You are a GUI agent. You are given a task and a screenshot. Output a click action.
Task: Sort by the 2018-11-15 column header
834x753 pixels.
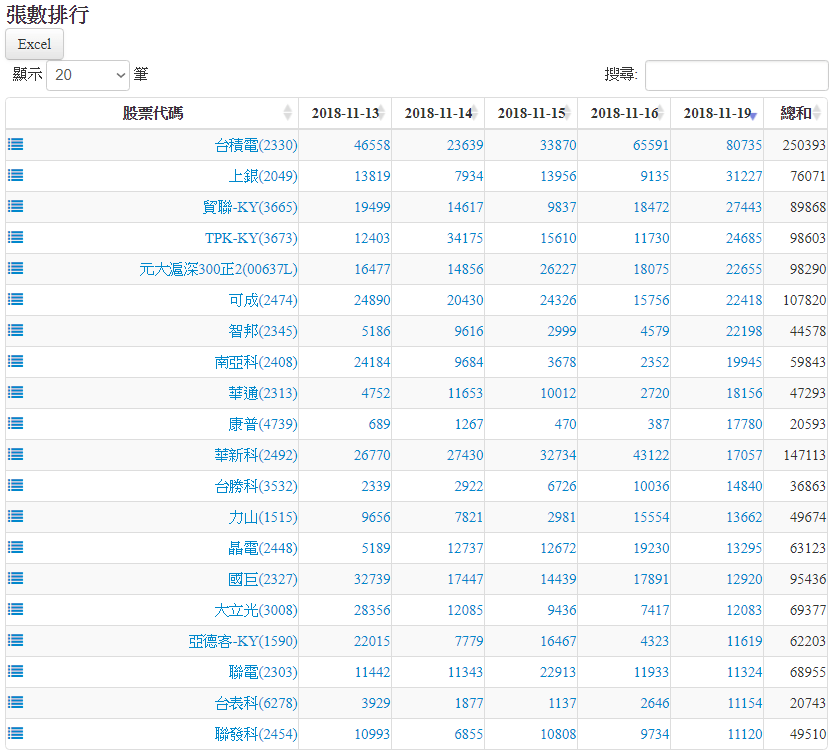tap(531, 113)
